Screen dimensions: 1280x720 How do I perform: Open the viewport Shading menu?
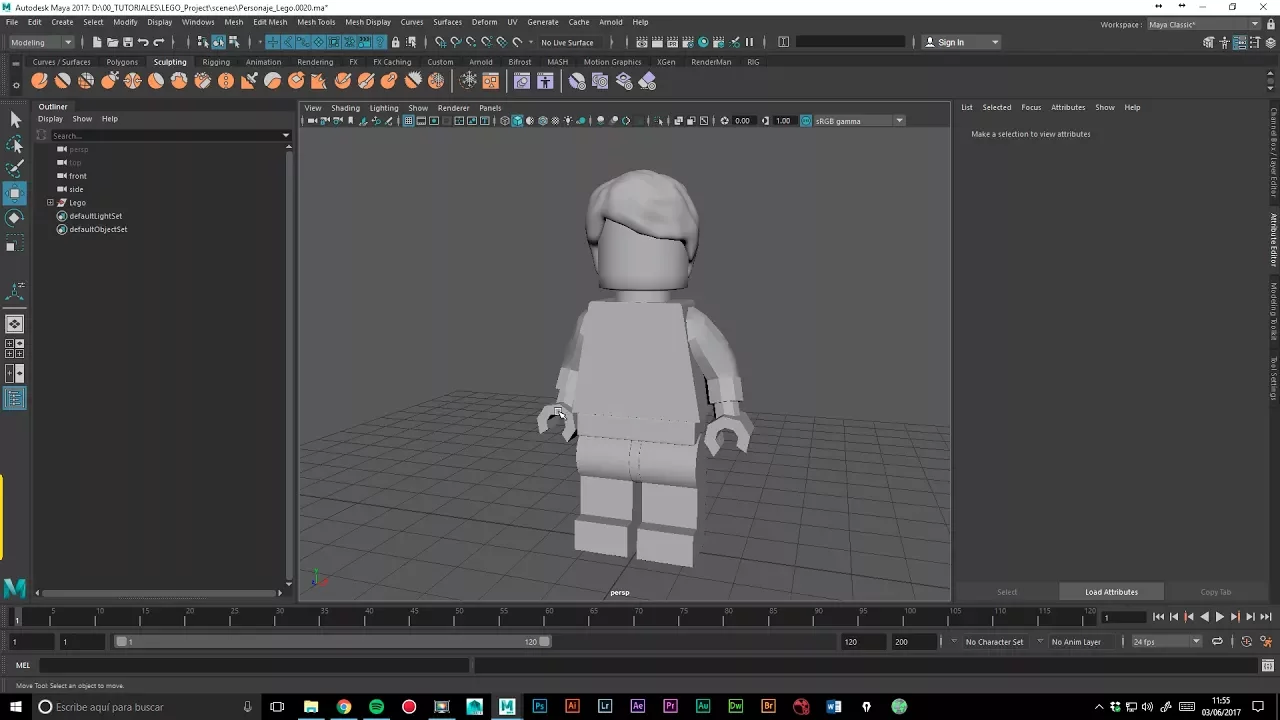(345, 108)
